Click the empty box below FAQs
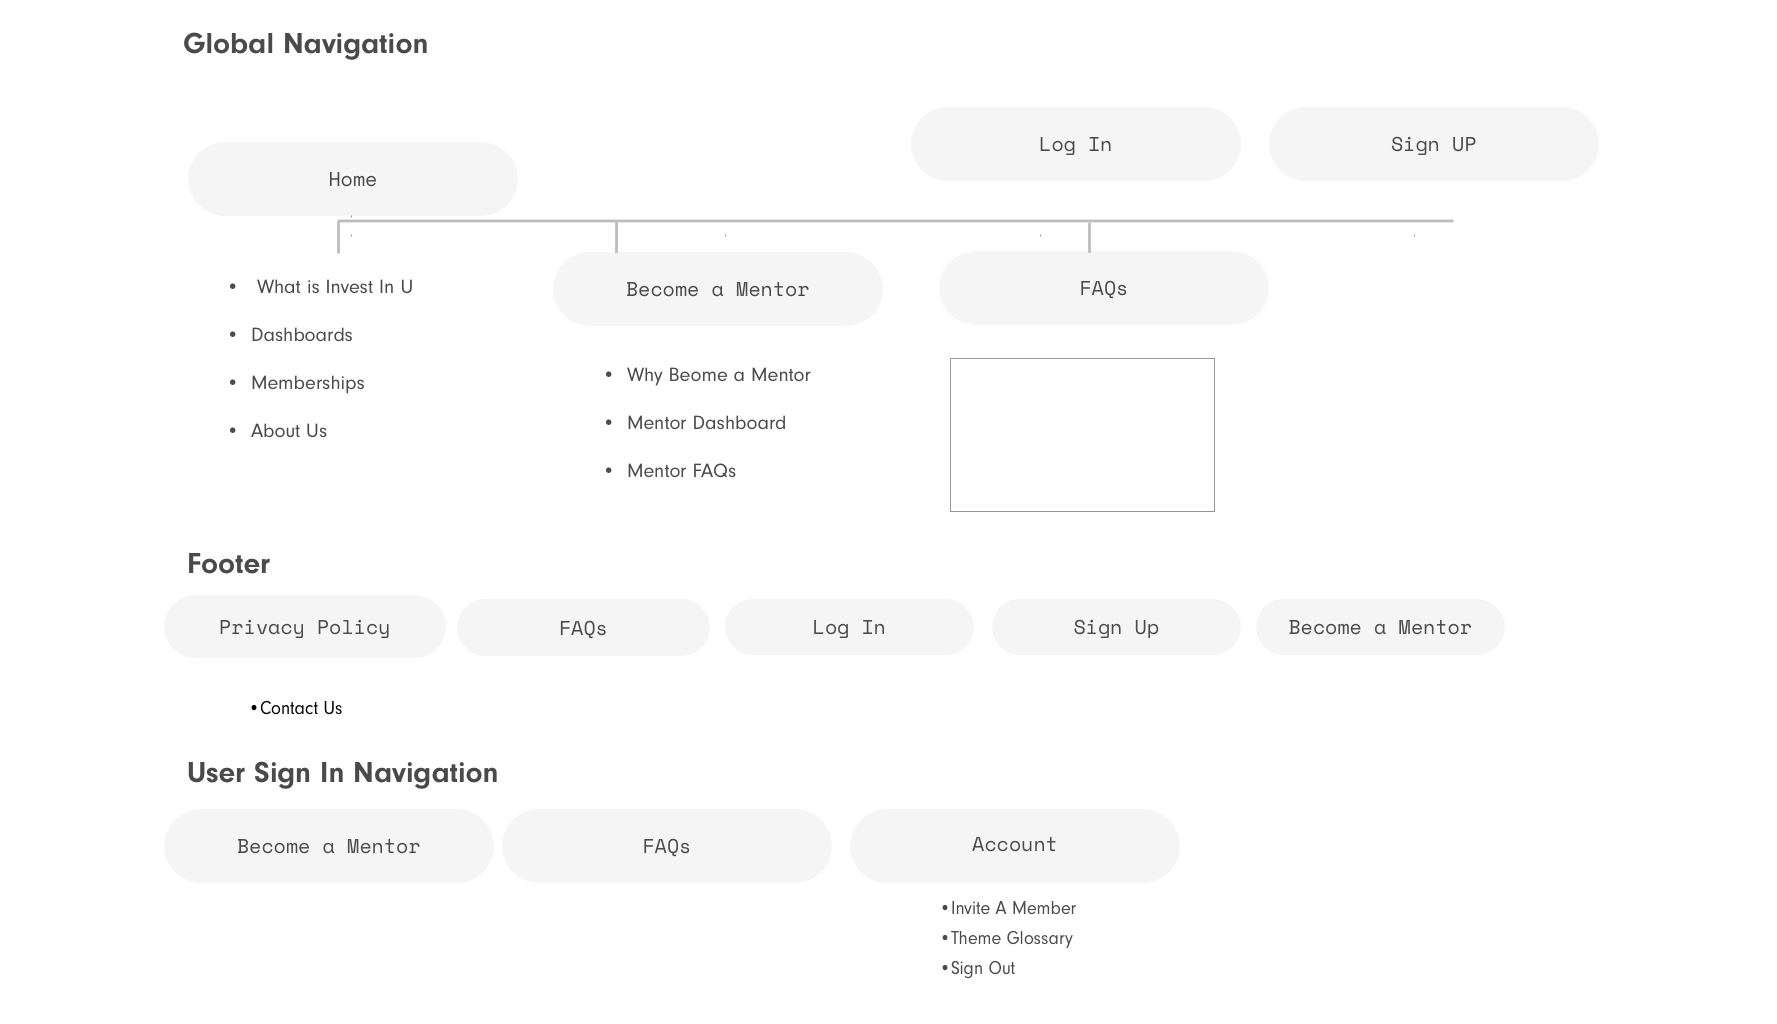Screen dimensions: 1777x1024 1082,435
